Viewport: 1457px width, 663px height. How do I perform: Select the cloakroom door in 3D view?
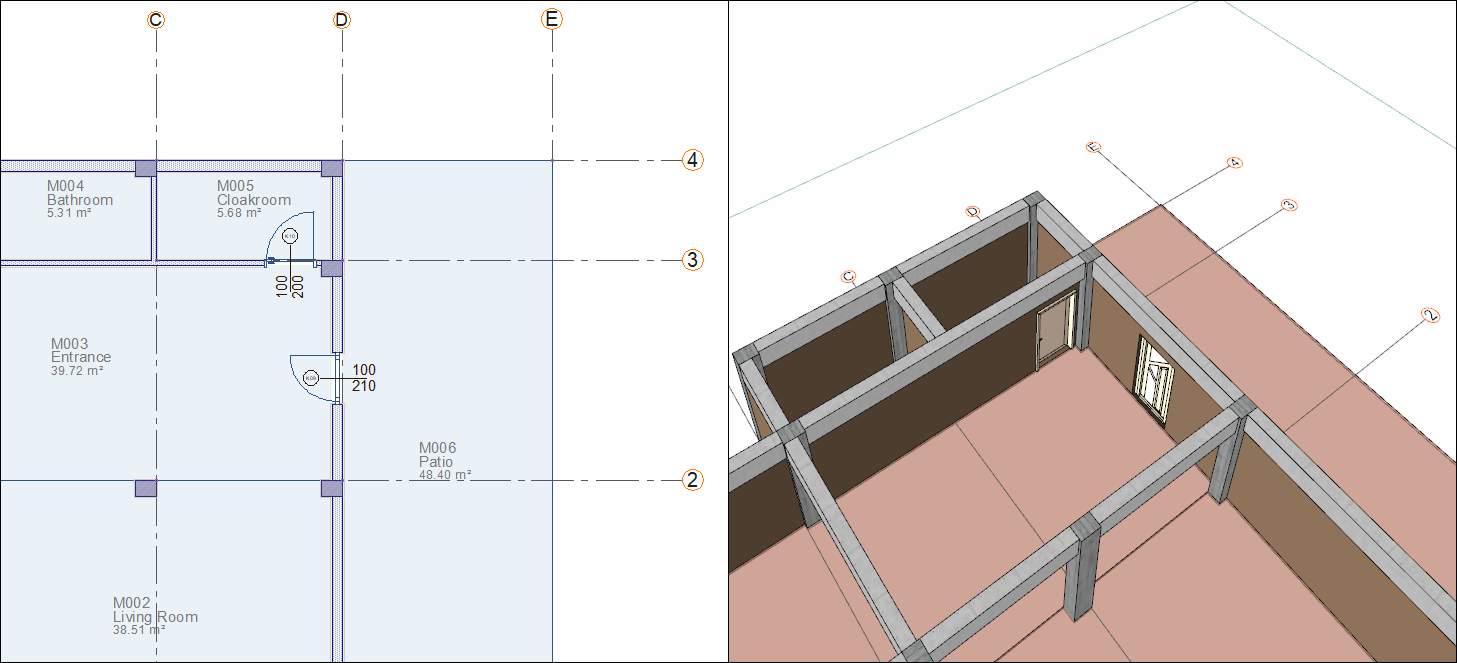point(1056,332)
